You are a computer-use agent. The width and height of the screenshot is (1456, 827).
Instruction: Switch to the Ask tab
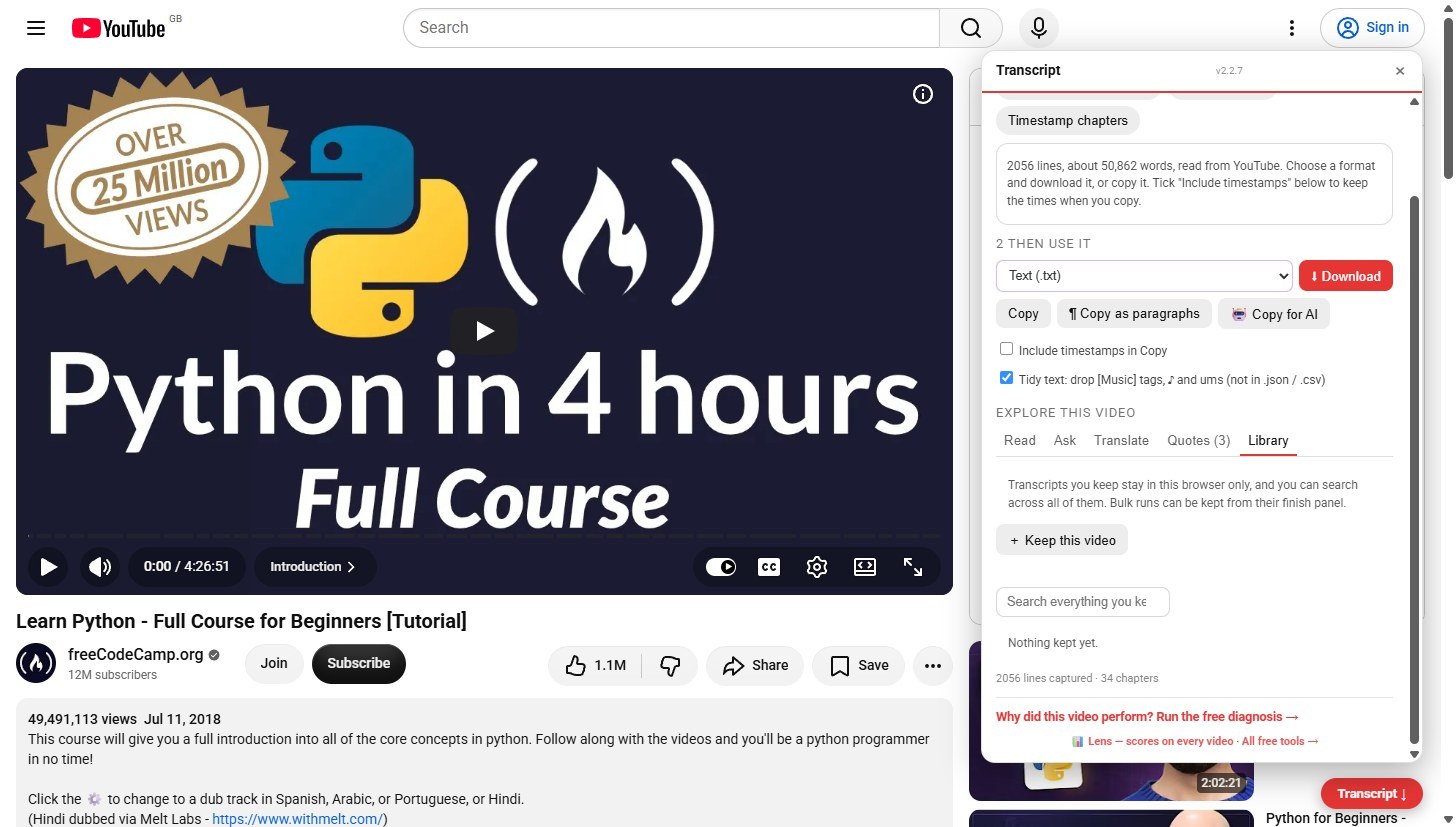pyautogui.click(x=1065, y=441)
